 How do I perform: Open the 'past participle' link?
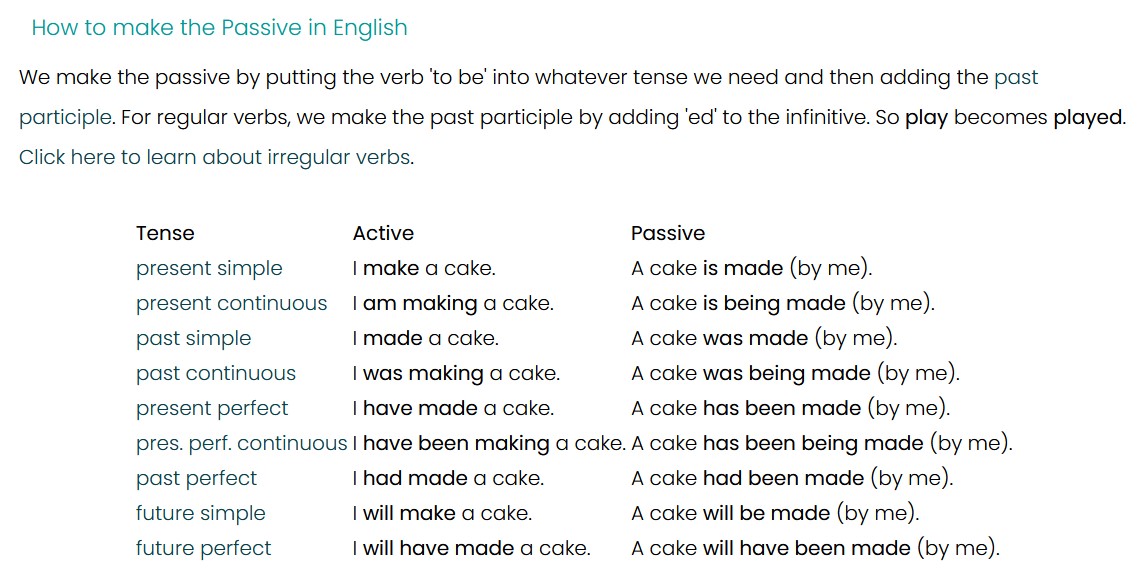click(x=65, y=117)
